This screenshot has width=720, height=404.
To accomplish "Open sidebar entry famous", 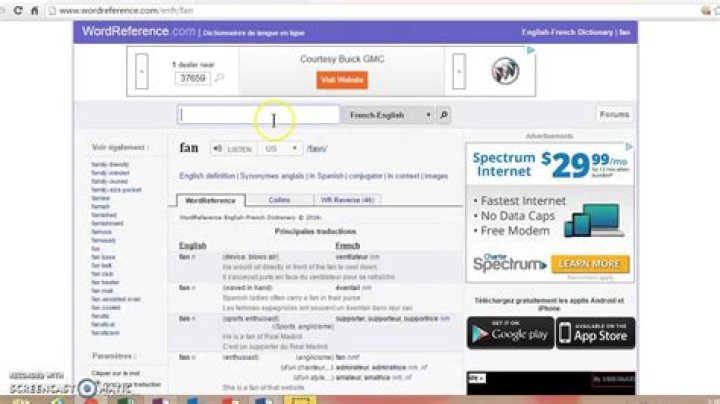I will [101, 232].
